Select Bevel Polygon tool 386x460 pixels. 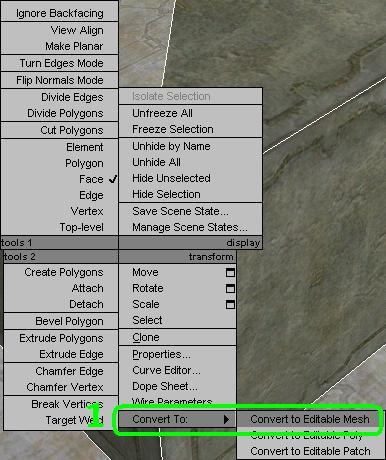[69, 321]
